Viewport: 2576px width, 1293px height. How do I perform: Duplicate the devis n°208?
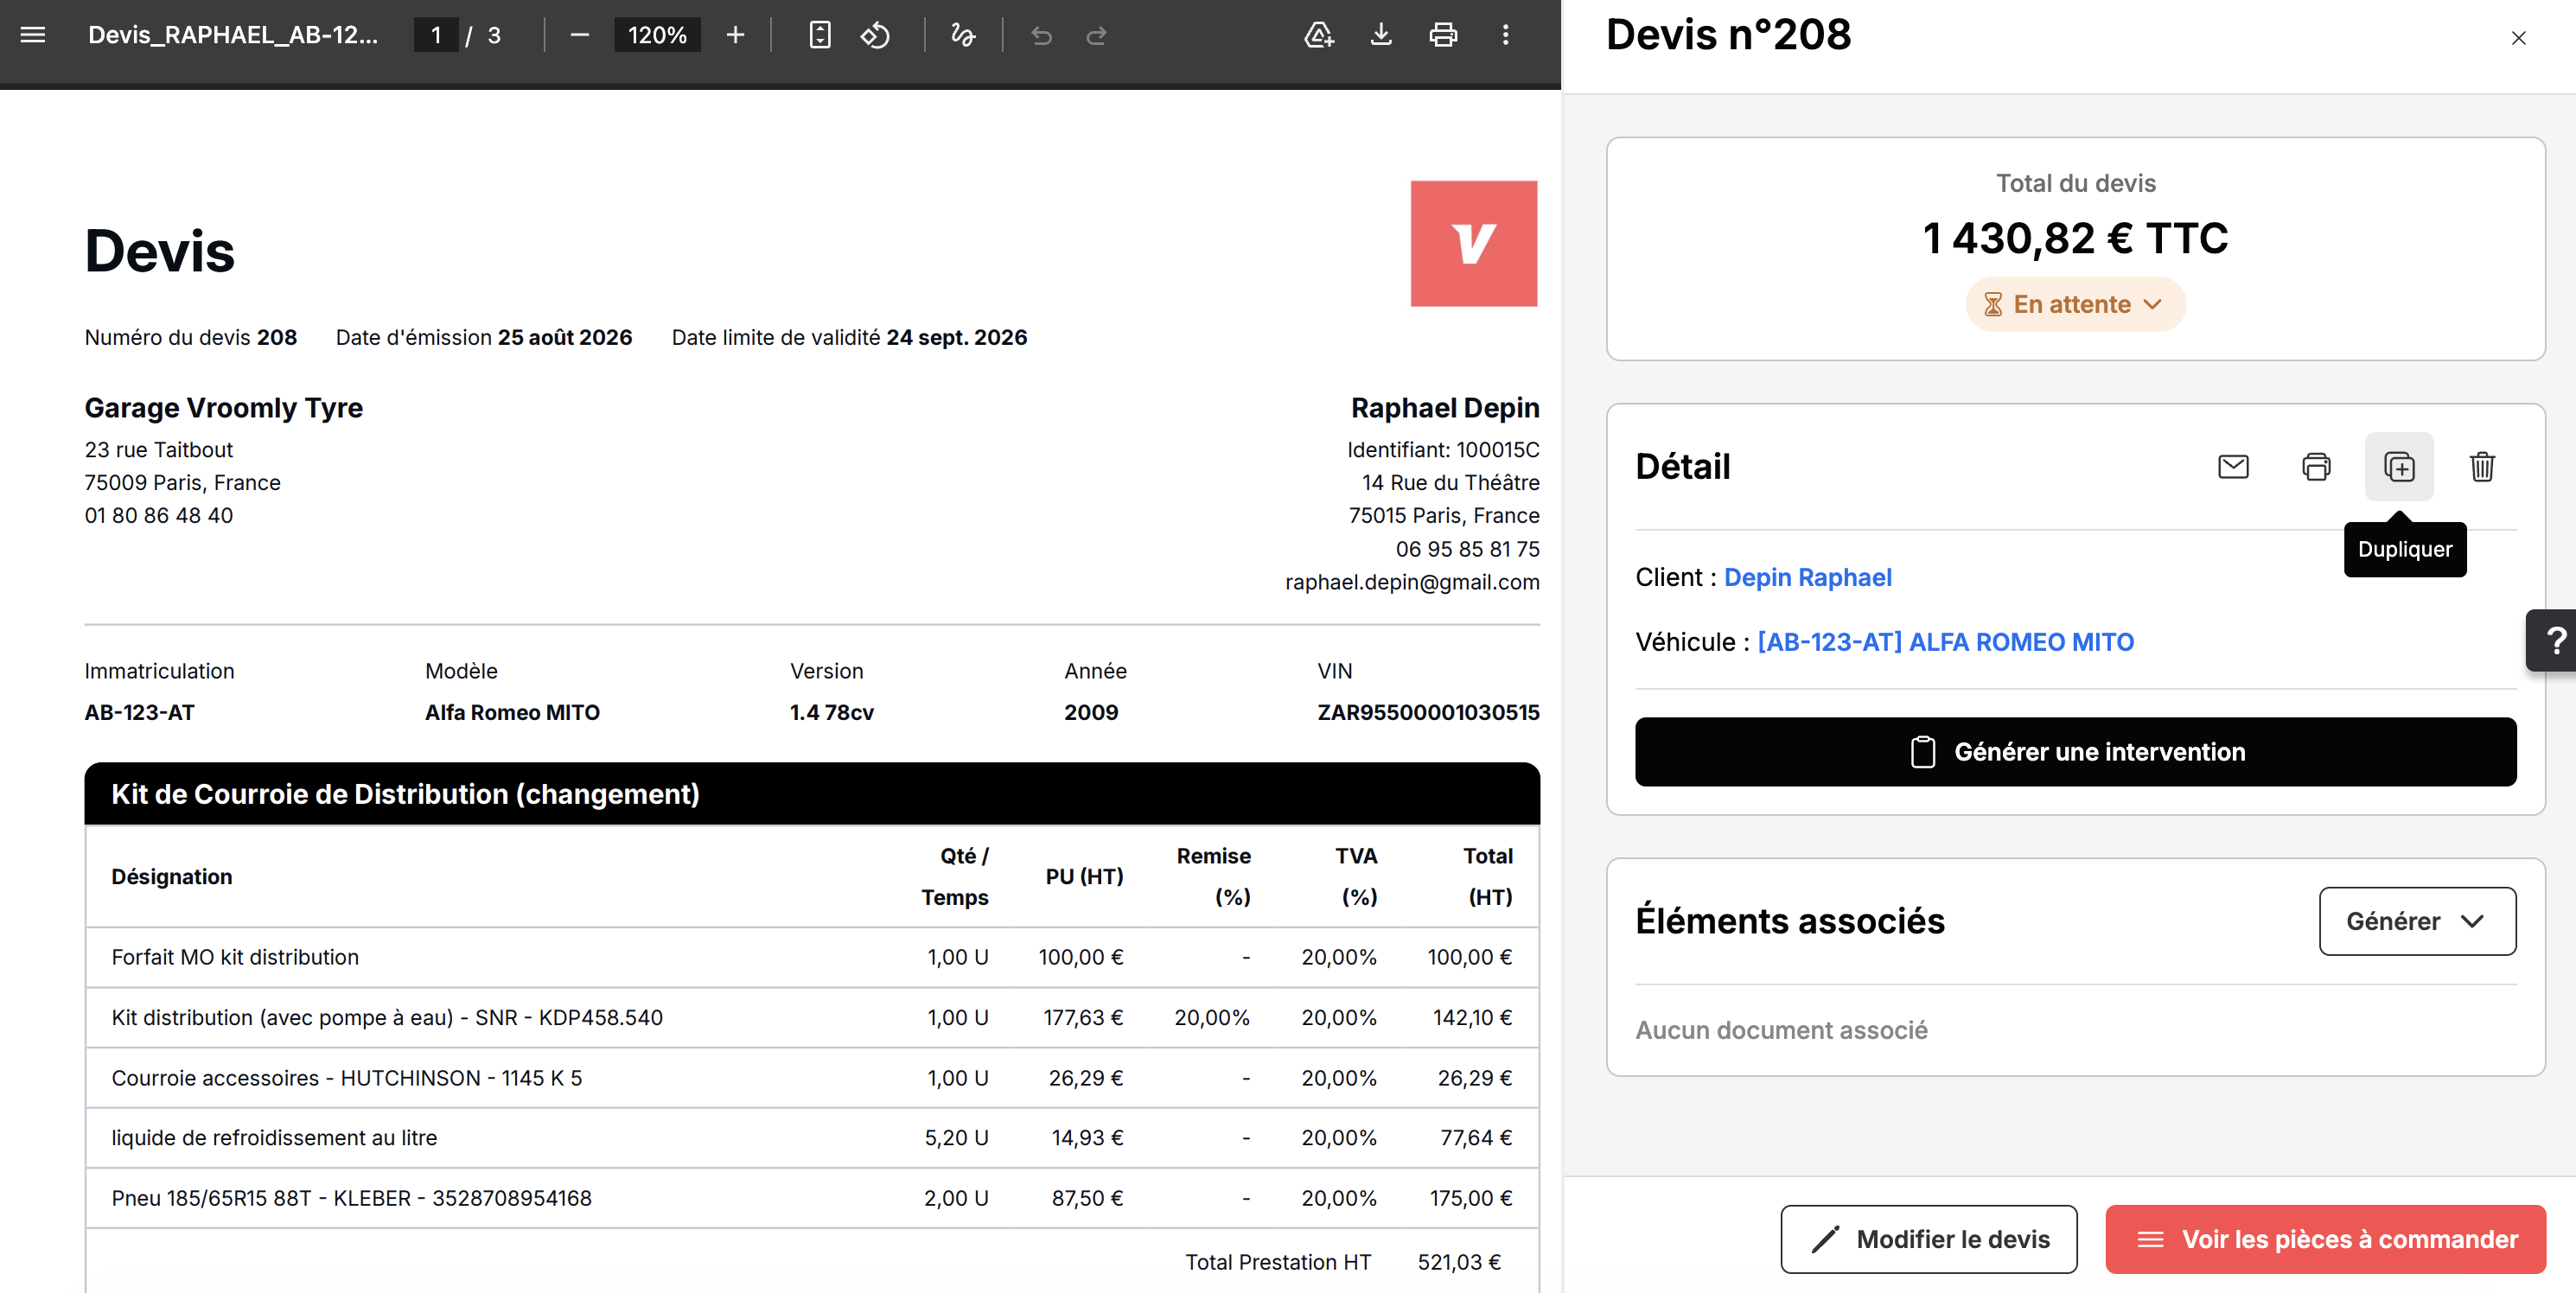(x=2399, y=466)
